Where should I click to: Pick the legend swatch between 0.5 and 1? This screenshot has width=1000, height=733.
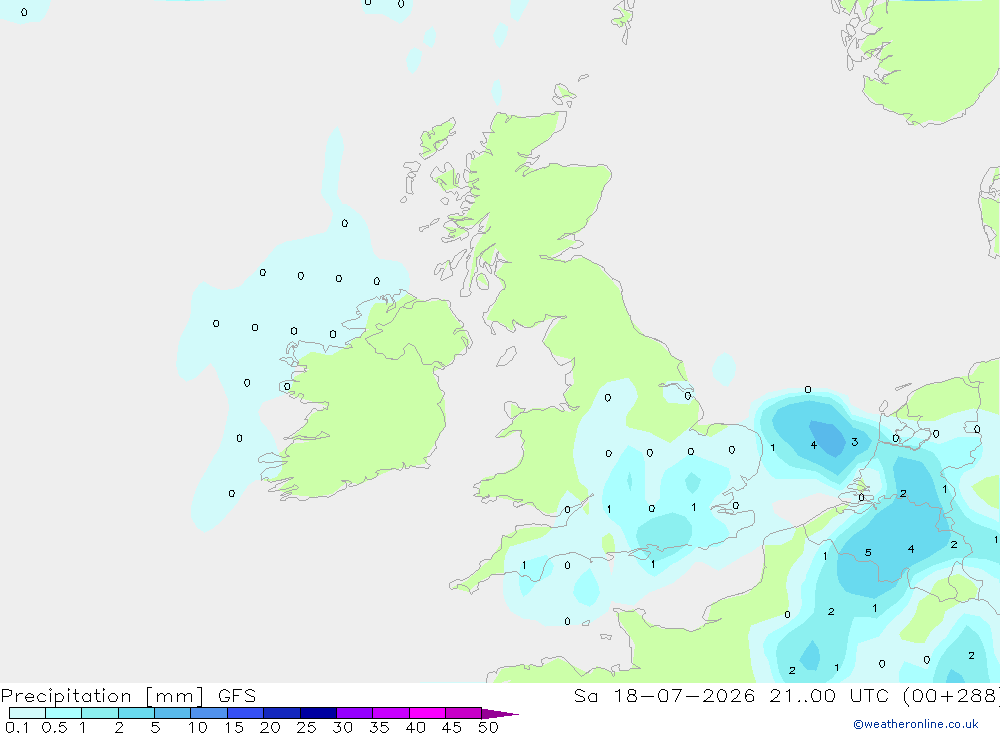tap(64, 713)
